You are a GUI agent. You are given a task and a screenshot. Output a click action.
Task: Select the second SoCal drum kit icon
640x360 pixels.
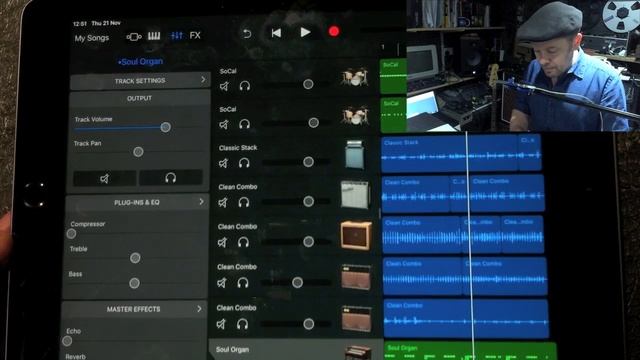click(x=355, y=115)
